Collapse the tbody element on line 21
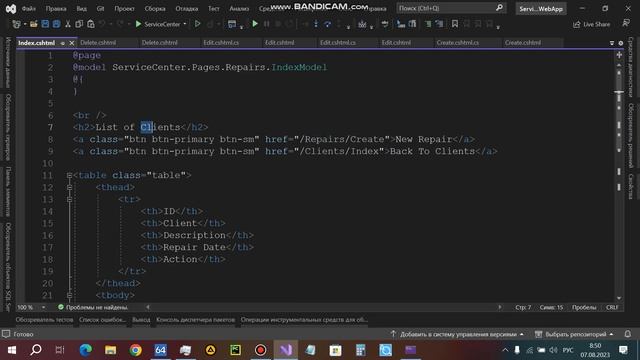The width and height of the screenshot is (640, 360). click(69, 296)
